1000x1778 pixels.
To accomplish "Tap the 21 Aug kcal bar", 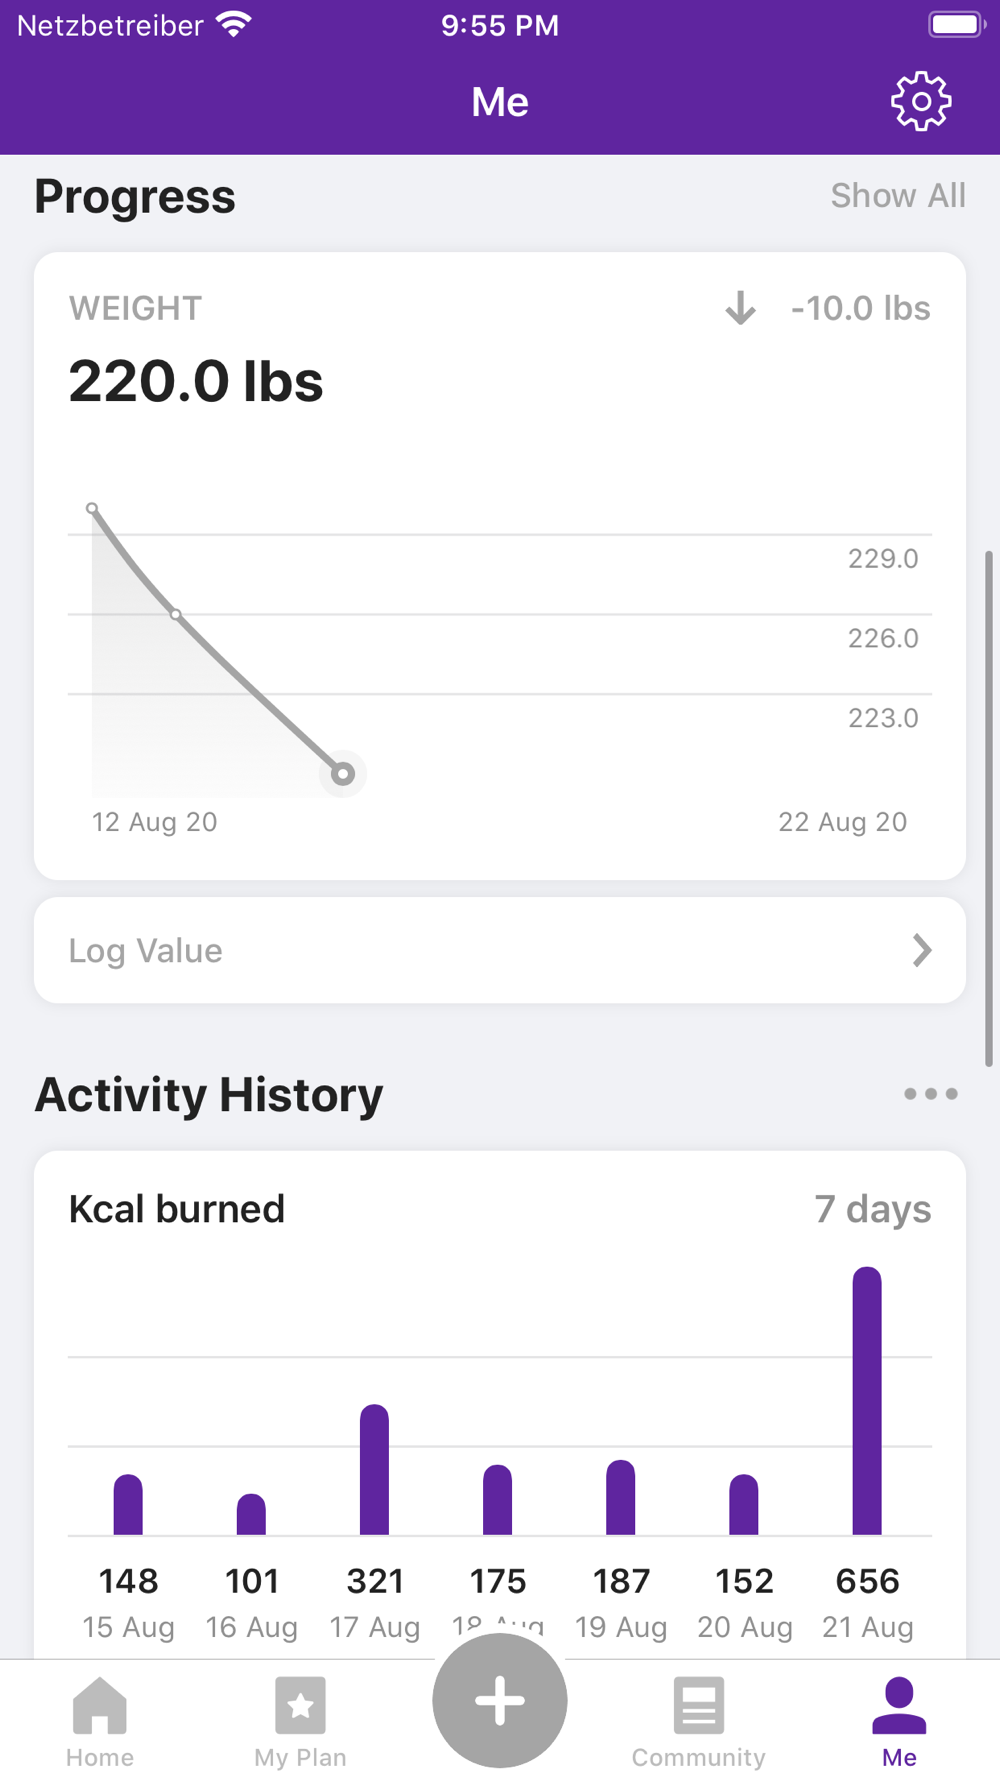I will [867, 1400].
